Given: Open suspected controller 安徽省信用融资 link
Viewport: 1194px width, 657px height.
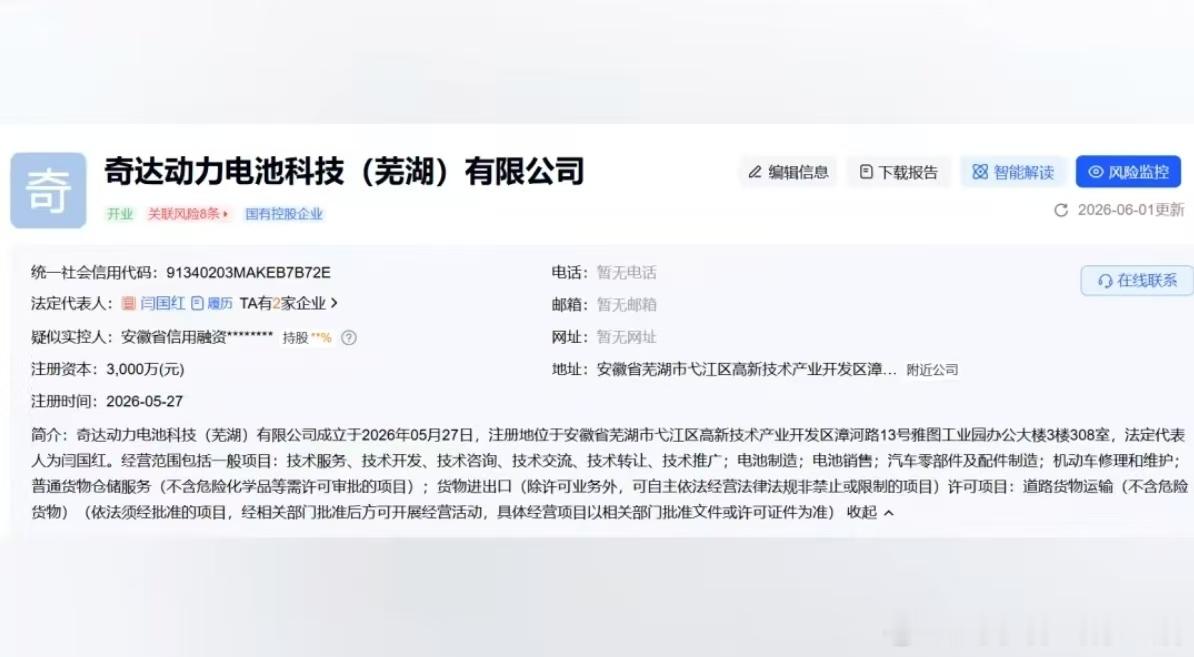Looking at the screenshot, I should (196, 336).
